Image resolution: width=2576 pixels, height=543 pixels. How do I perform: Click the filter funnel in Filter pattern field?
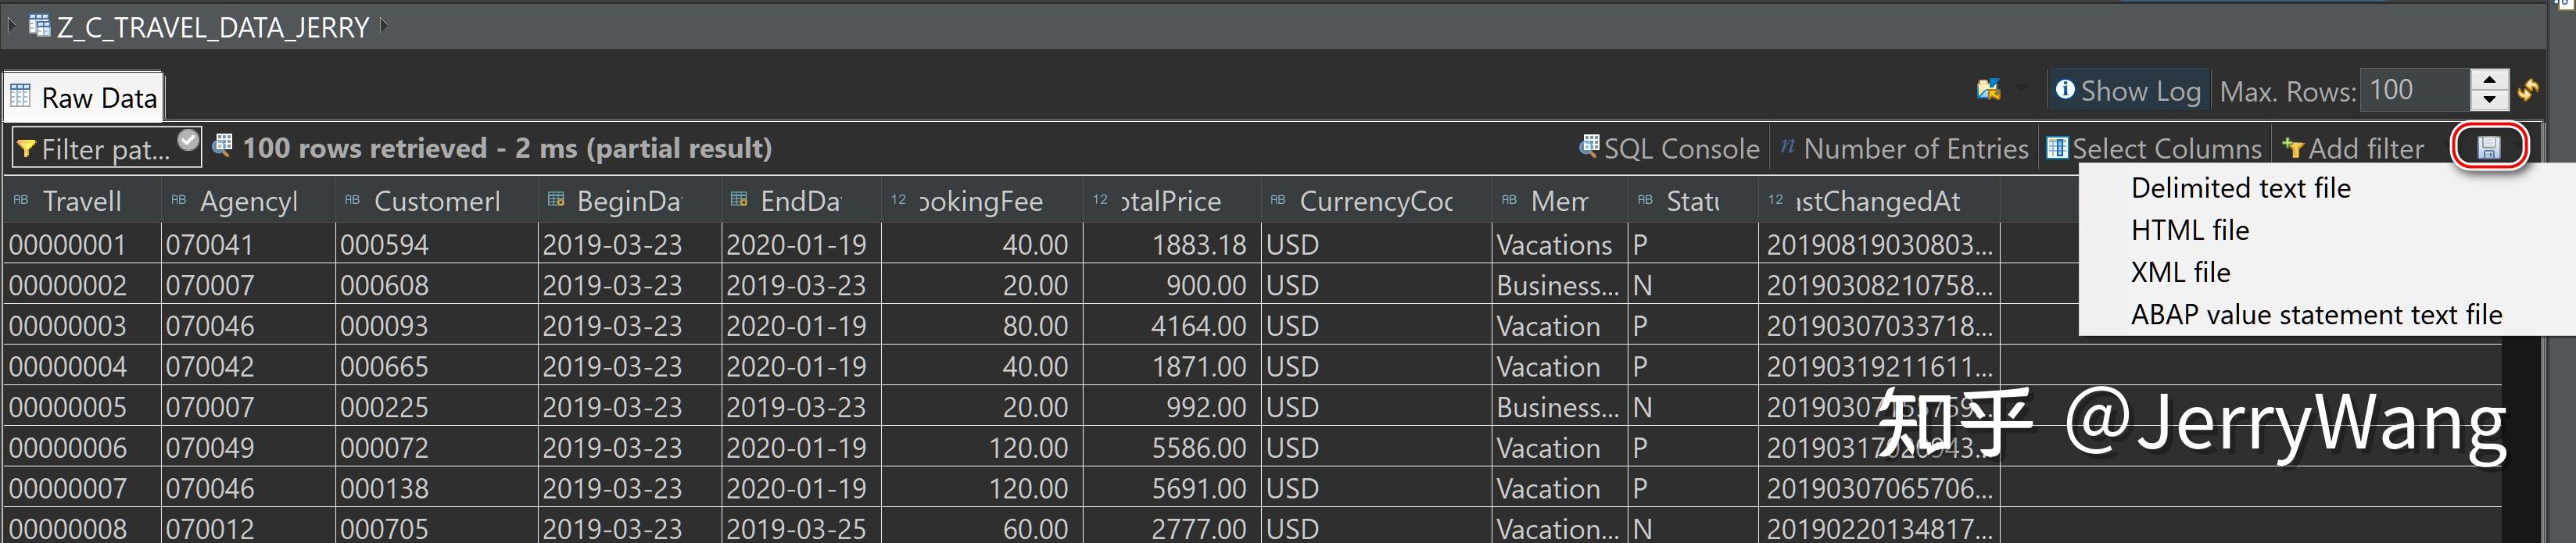pos(28,148)
